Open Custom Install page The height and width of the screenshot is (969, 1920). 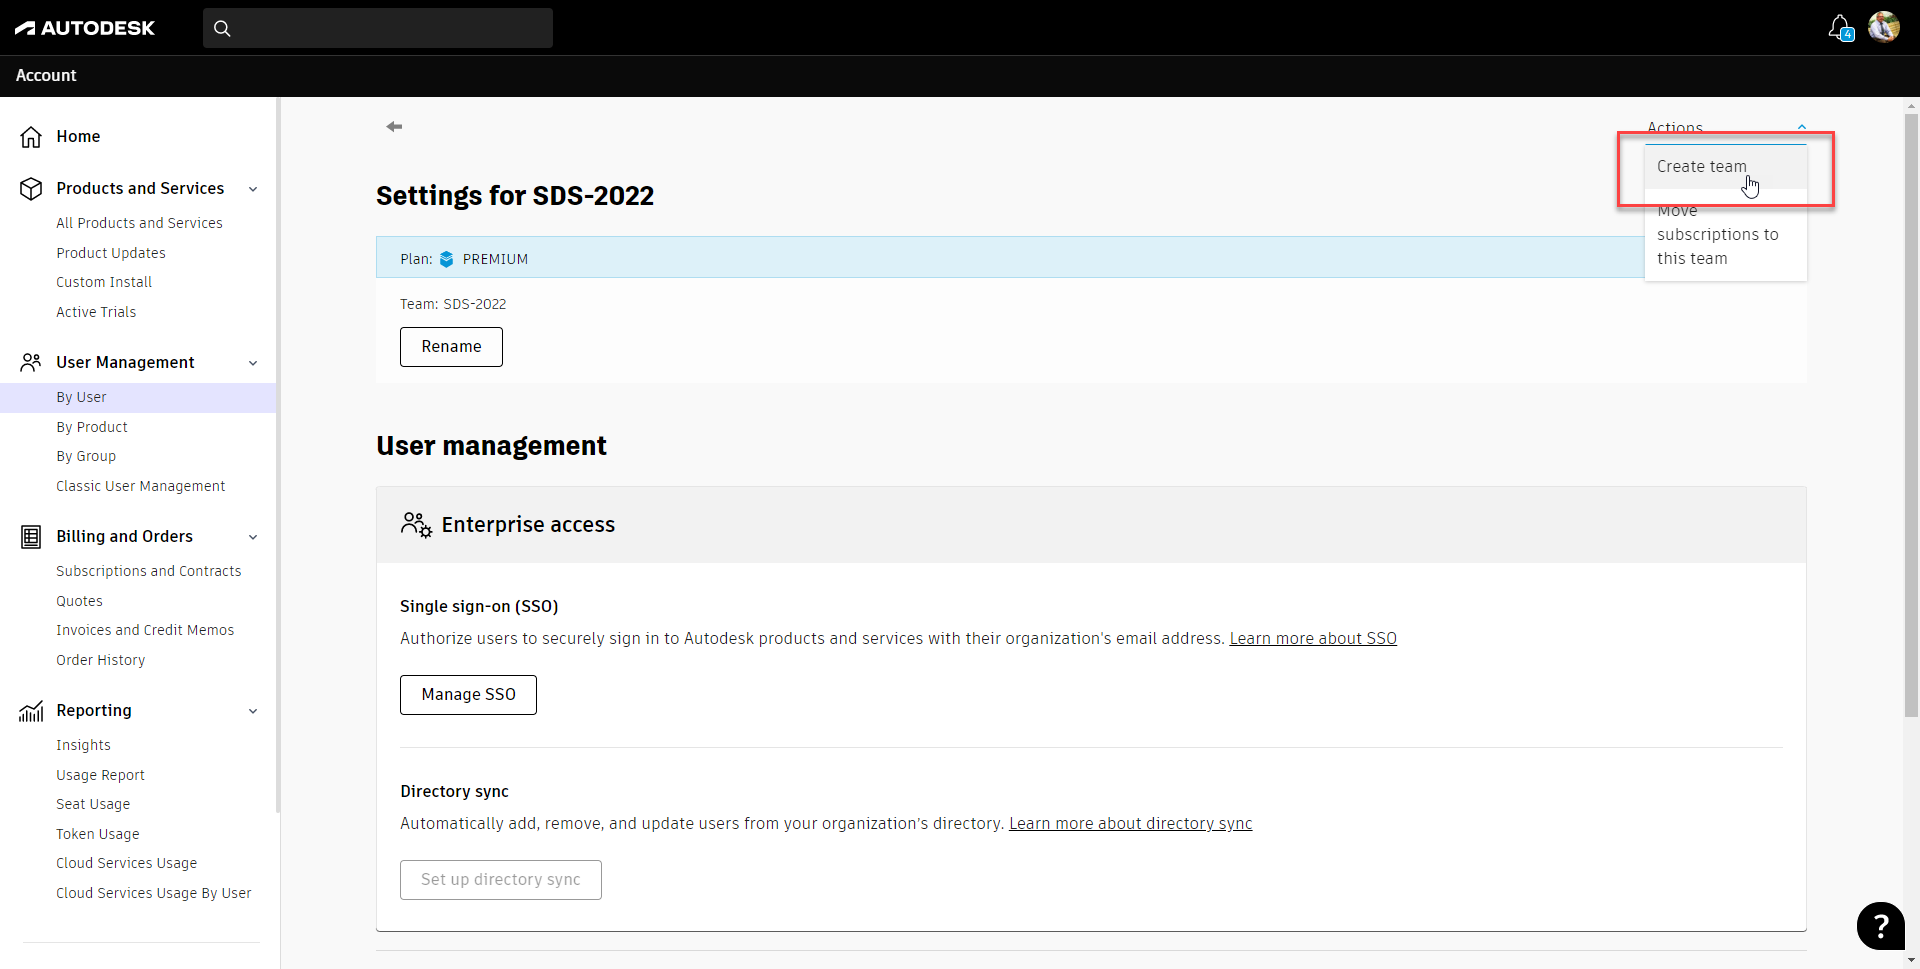[x=104, y=282]
